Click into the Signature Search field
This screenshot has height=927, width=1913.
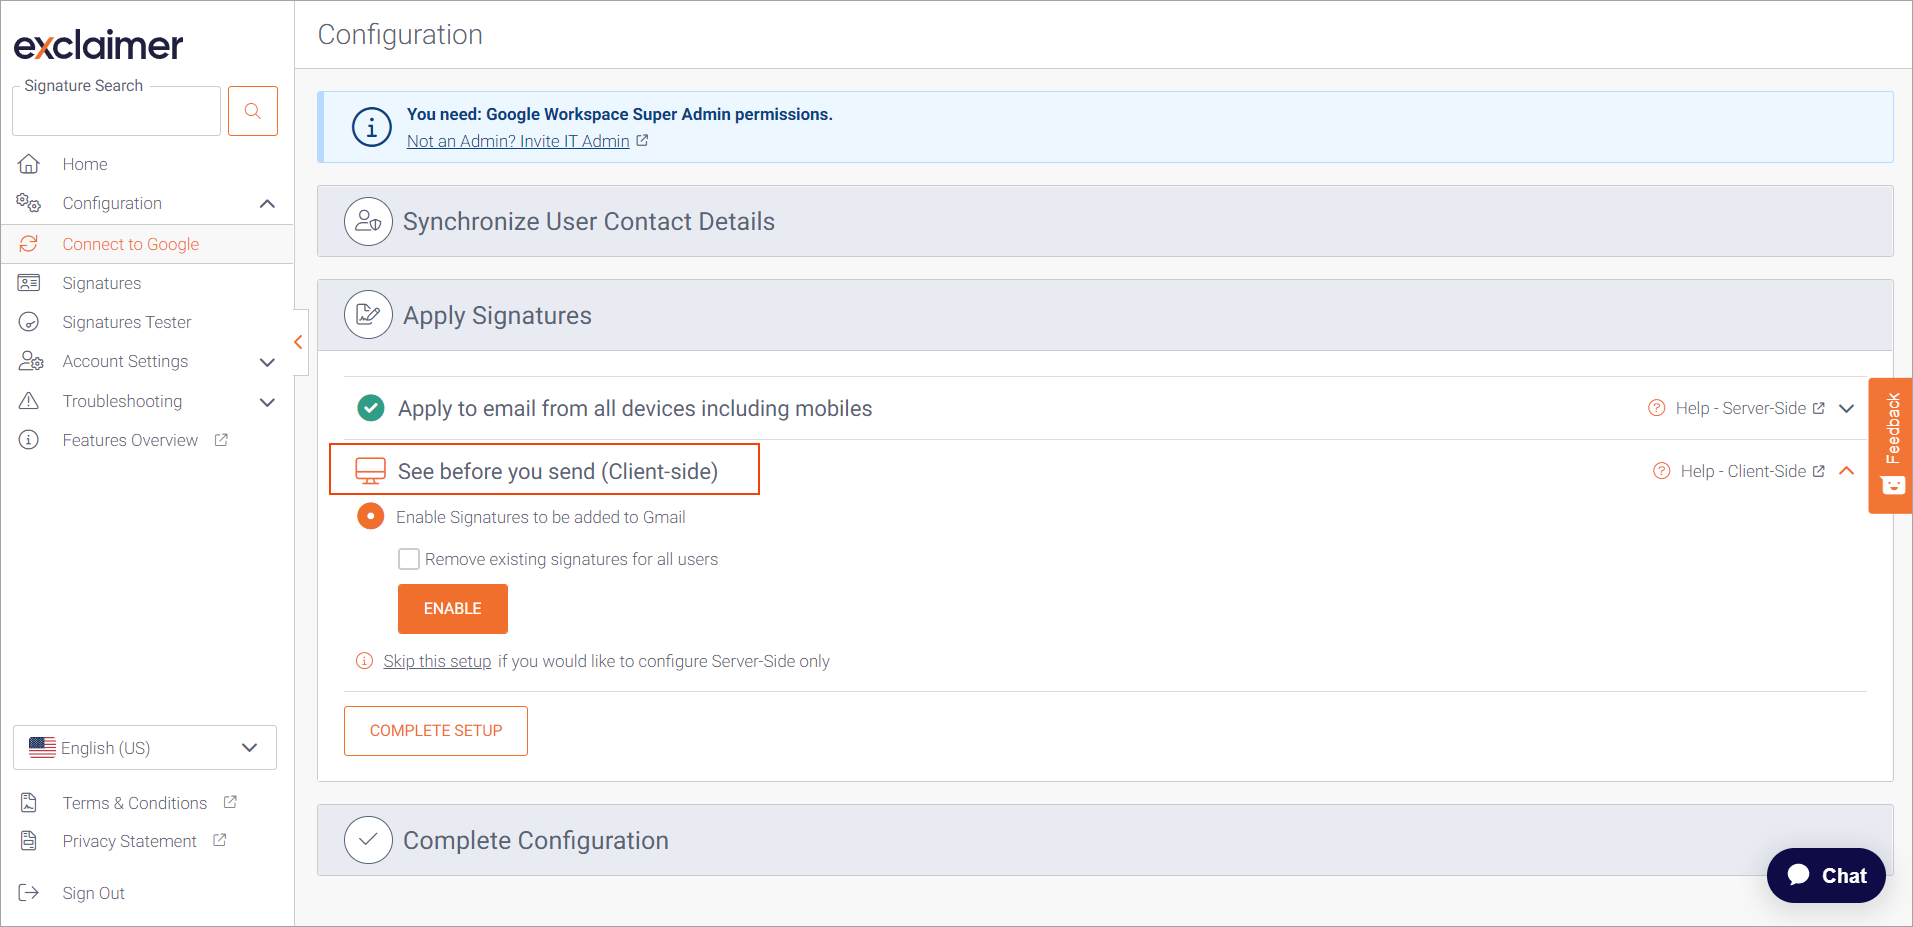click(x=116, y=113)
